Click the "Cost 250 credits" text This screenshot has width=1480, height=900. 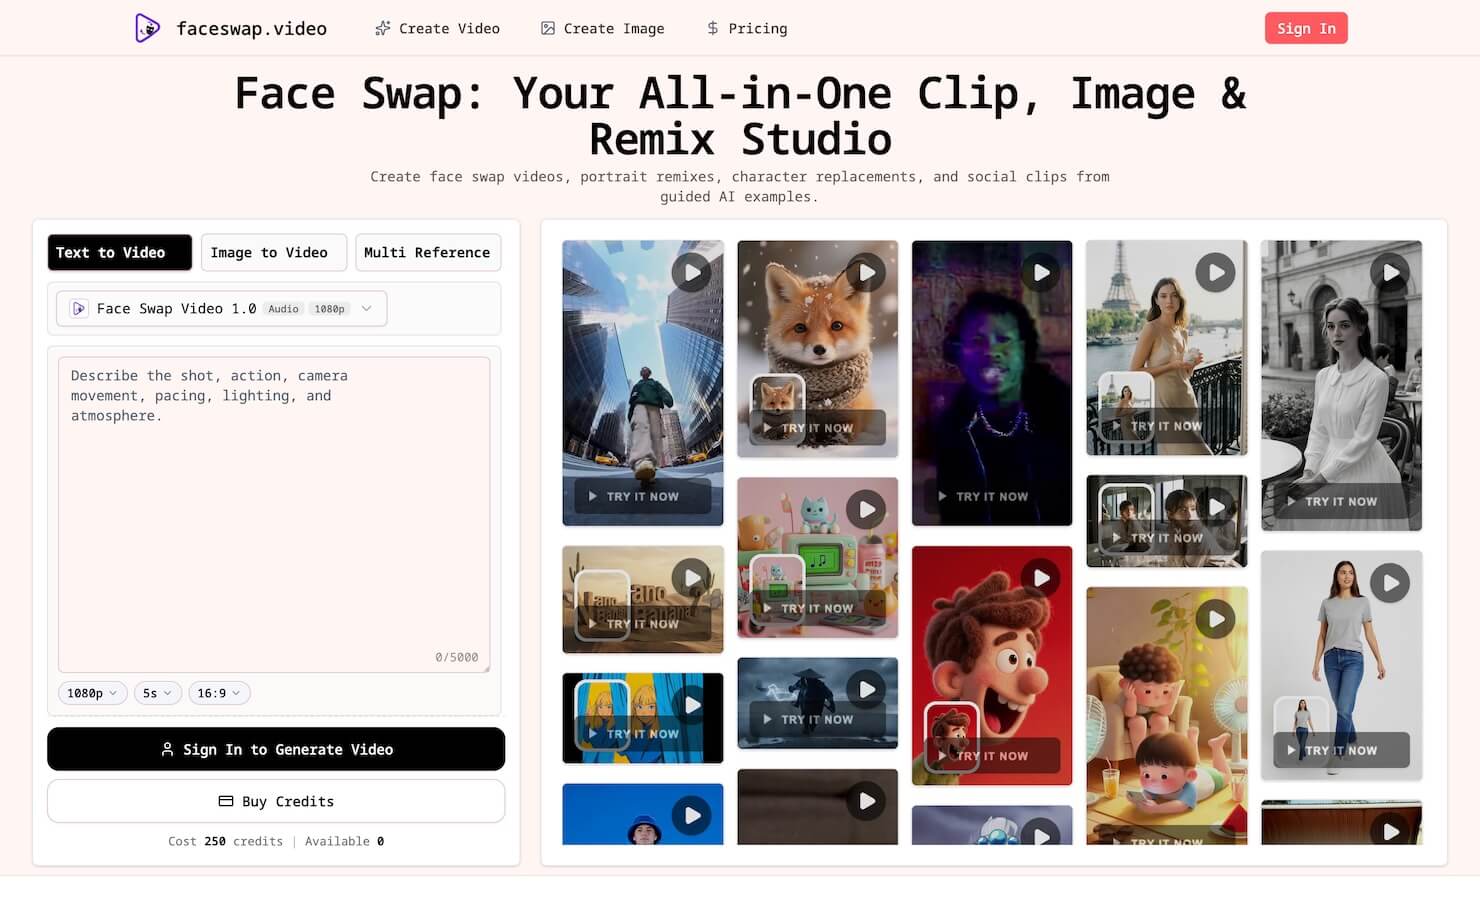[225, 841]
